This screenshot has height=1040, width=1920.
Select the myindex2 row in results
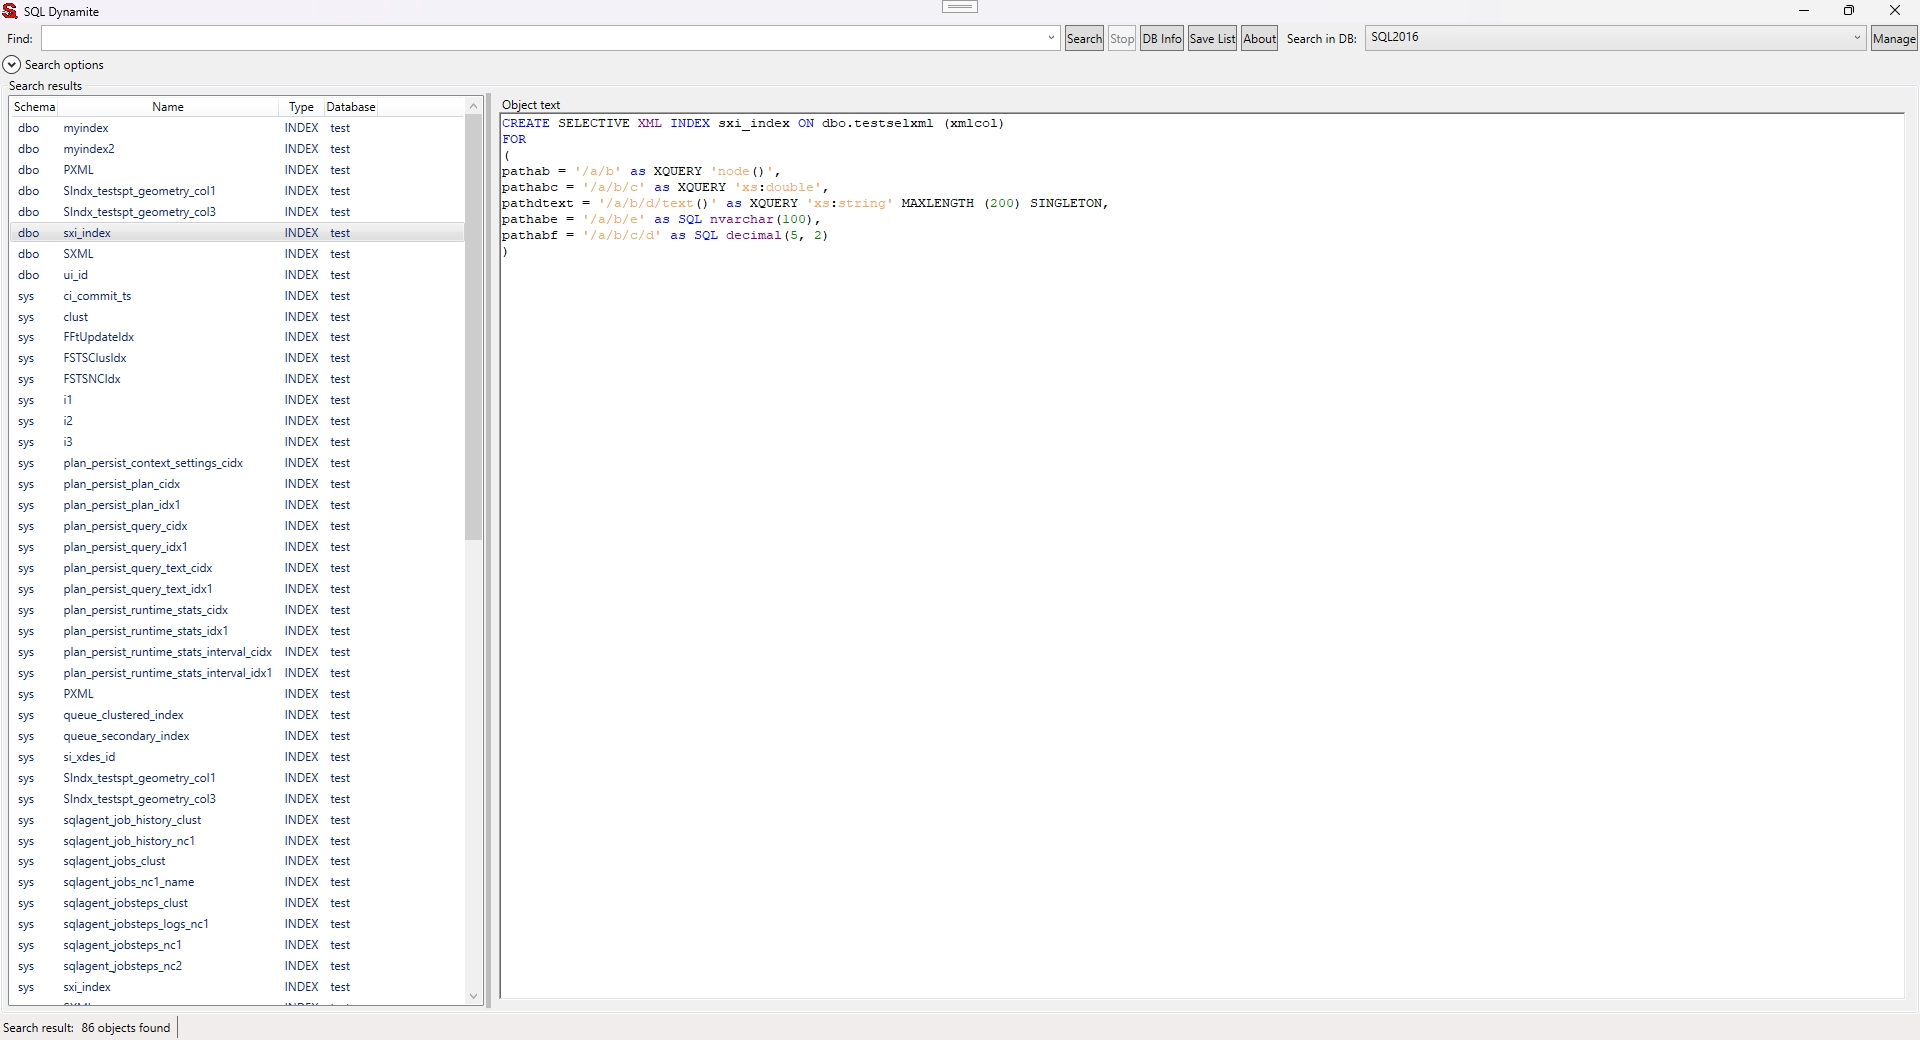pos(89,149)
